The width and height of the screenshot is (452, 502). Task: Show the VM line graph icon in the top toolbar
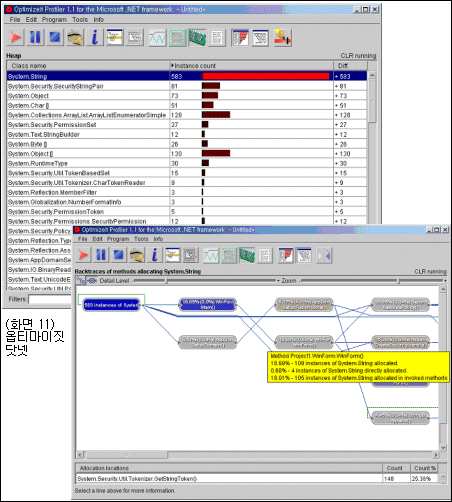pos(157,37)
